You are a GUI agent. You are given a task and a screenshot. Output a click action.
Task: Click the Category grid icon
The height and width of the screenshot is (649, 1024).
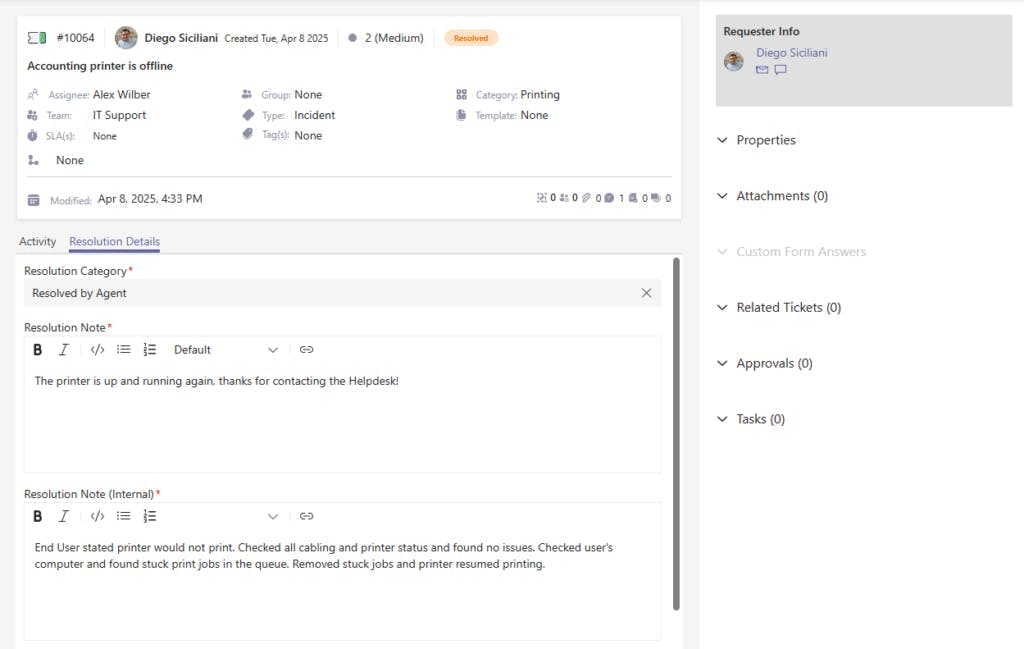tap(462, 94)
